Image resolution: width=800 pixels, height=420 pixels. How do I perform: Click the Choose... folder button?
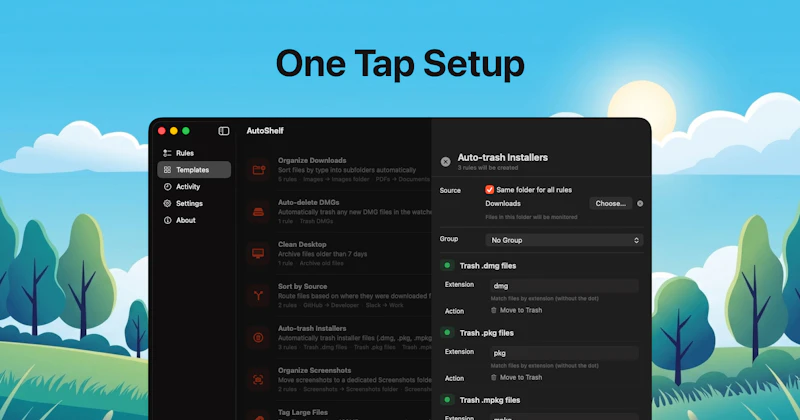[611, 204]
